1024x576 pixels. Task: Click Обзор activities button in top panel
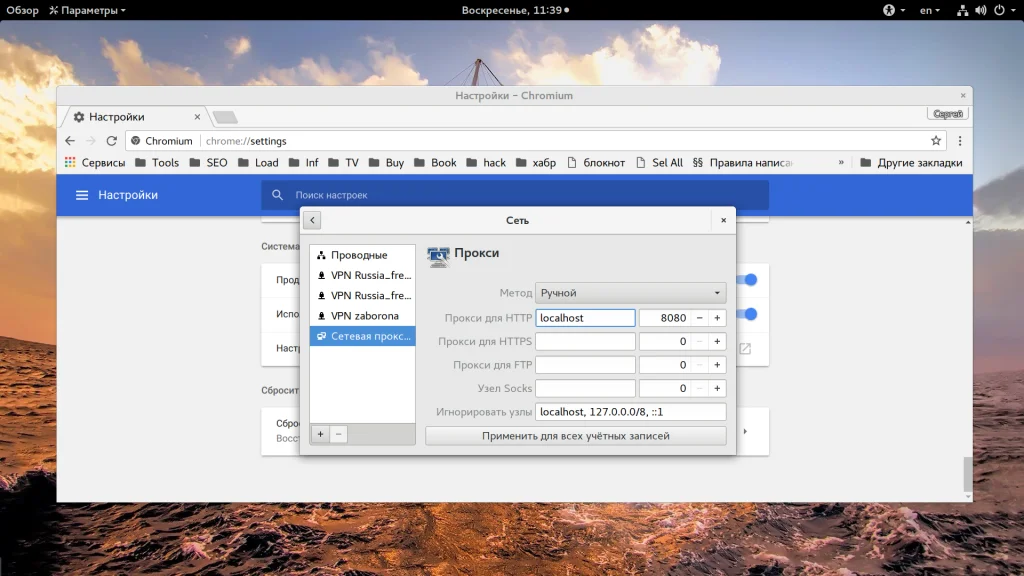tap(22, 10)
